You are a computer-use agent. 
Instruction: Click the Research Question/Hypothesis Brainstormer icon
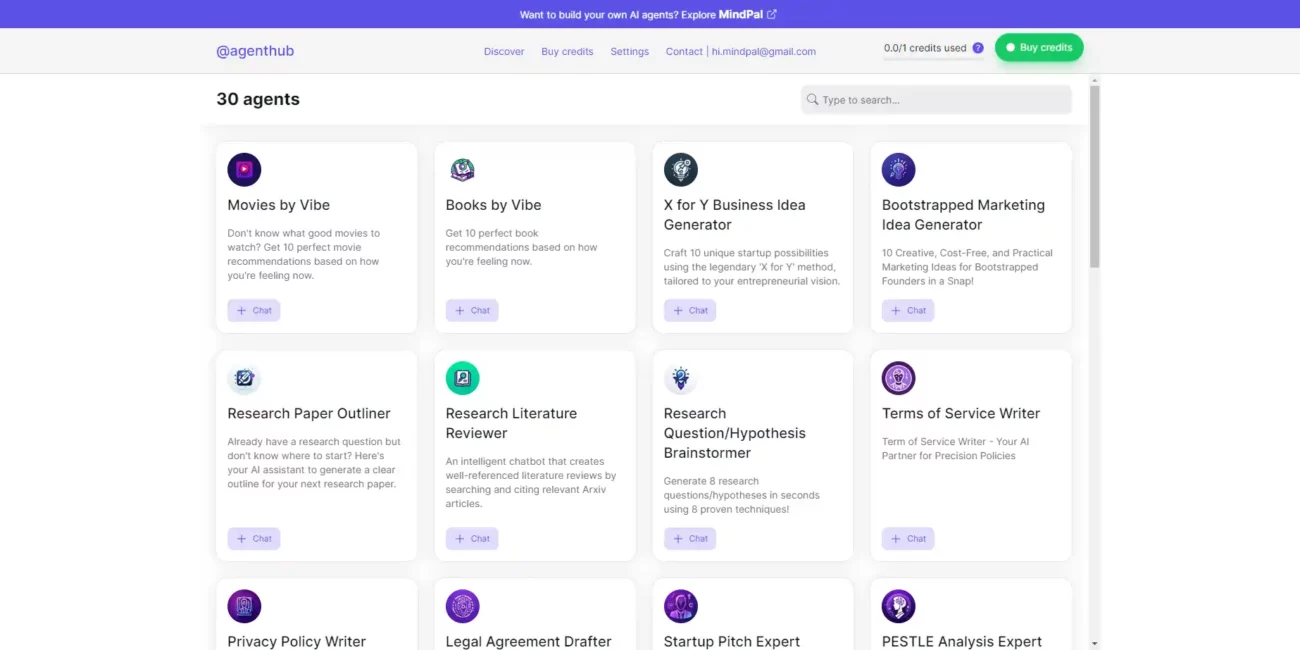681,378
